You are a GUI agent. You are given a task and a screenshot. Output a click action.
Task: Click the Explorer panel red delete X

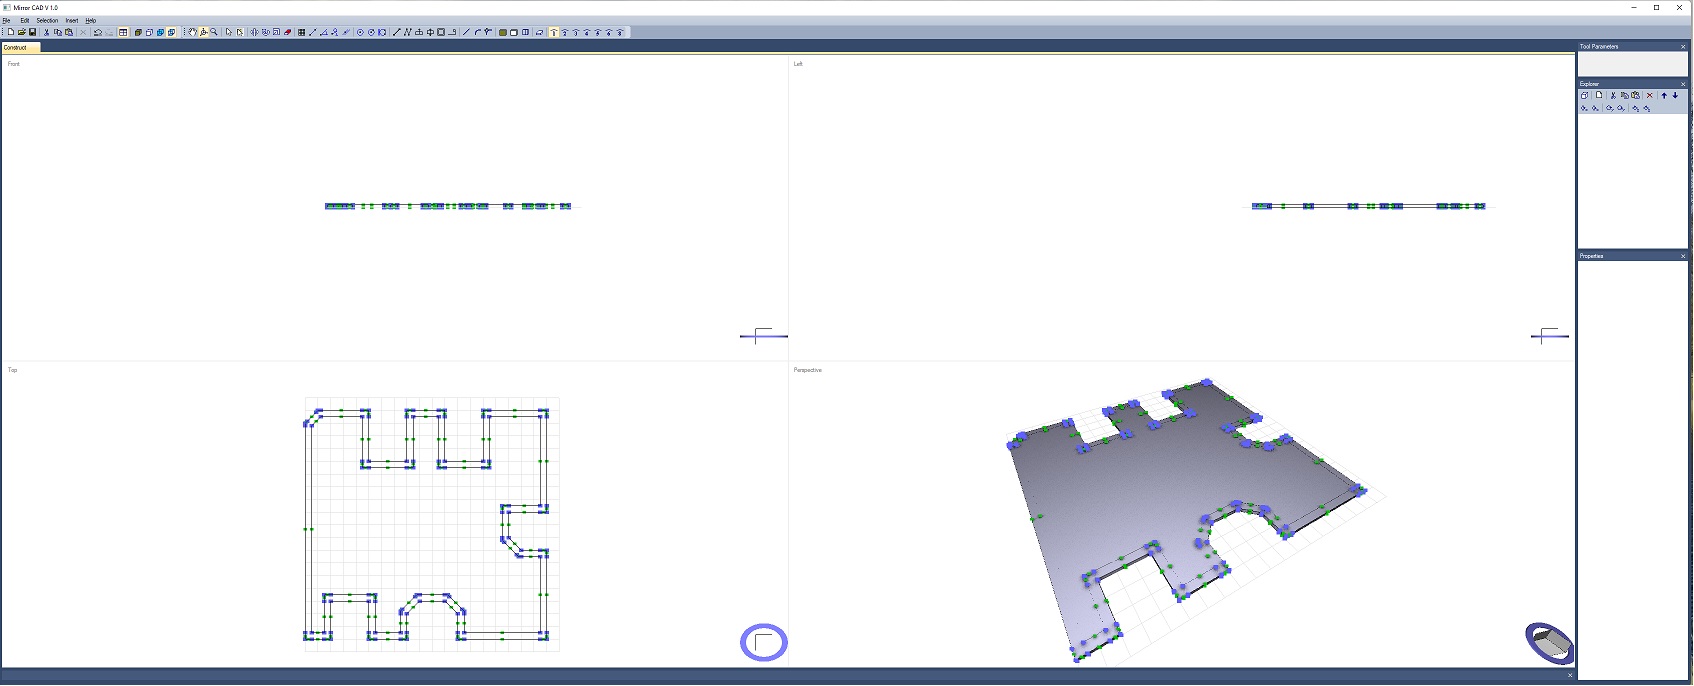(x=1650, y=95)
